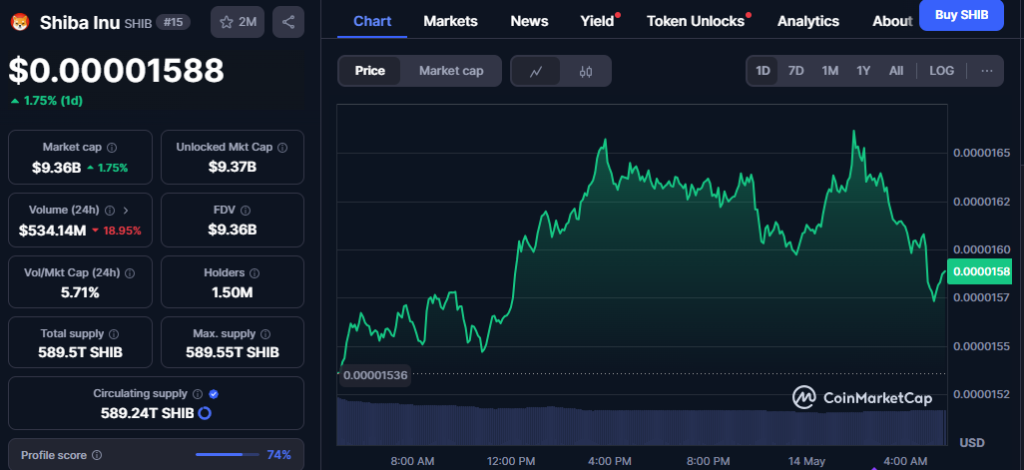Screen dimensions: 1024x470
Task: Click the 5.71% Vol/Mkt Cap value
Action: click(80, 292)
